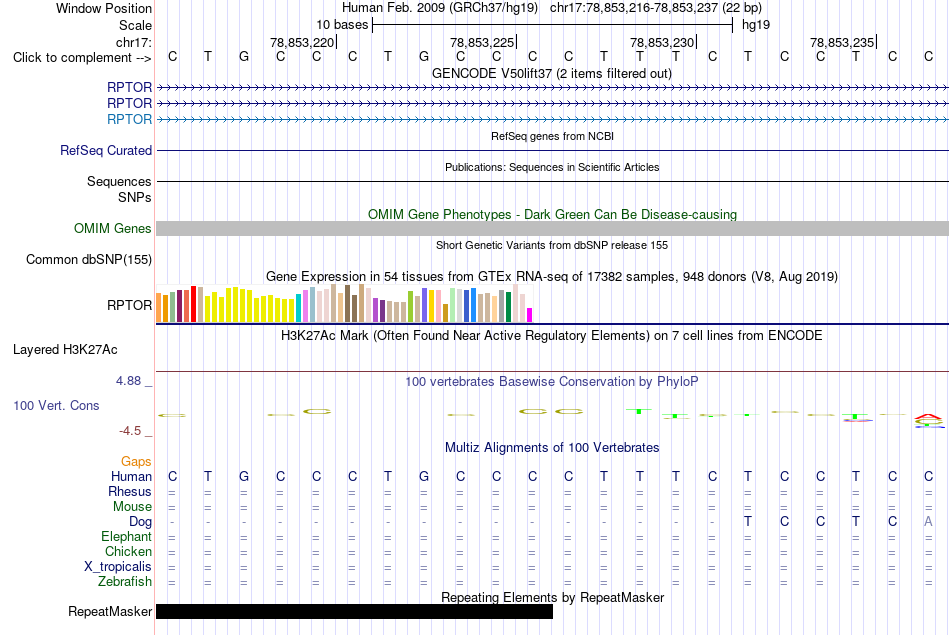Click the gray OMIM Genes bar

552,228
